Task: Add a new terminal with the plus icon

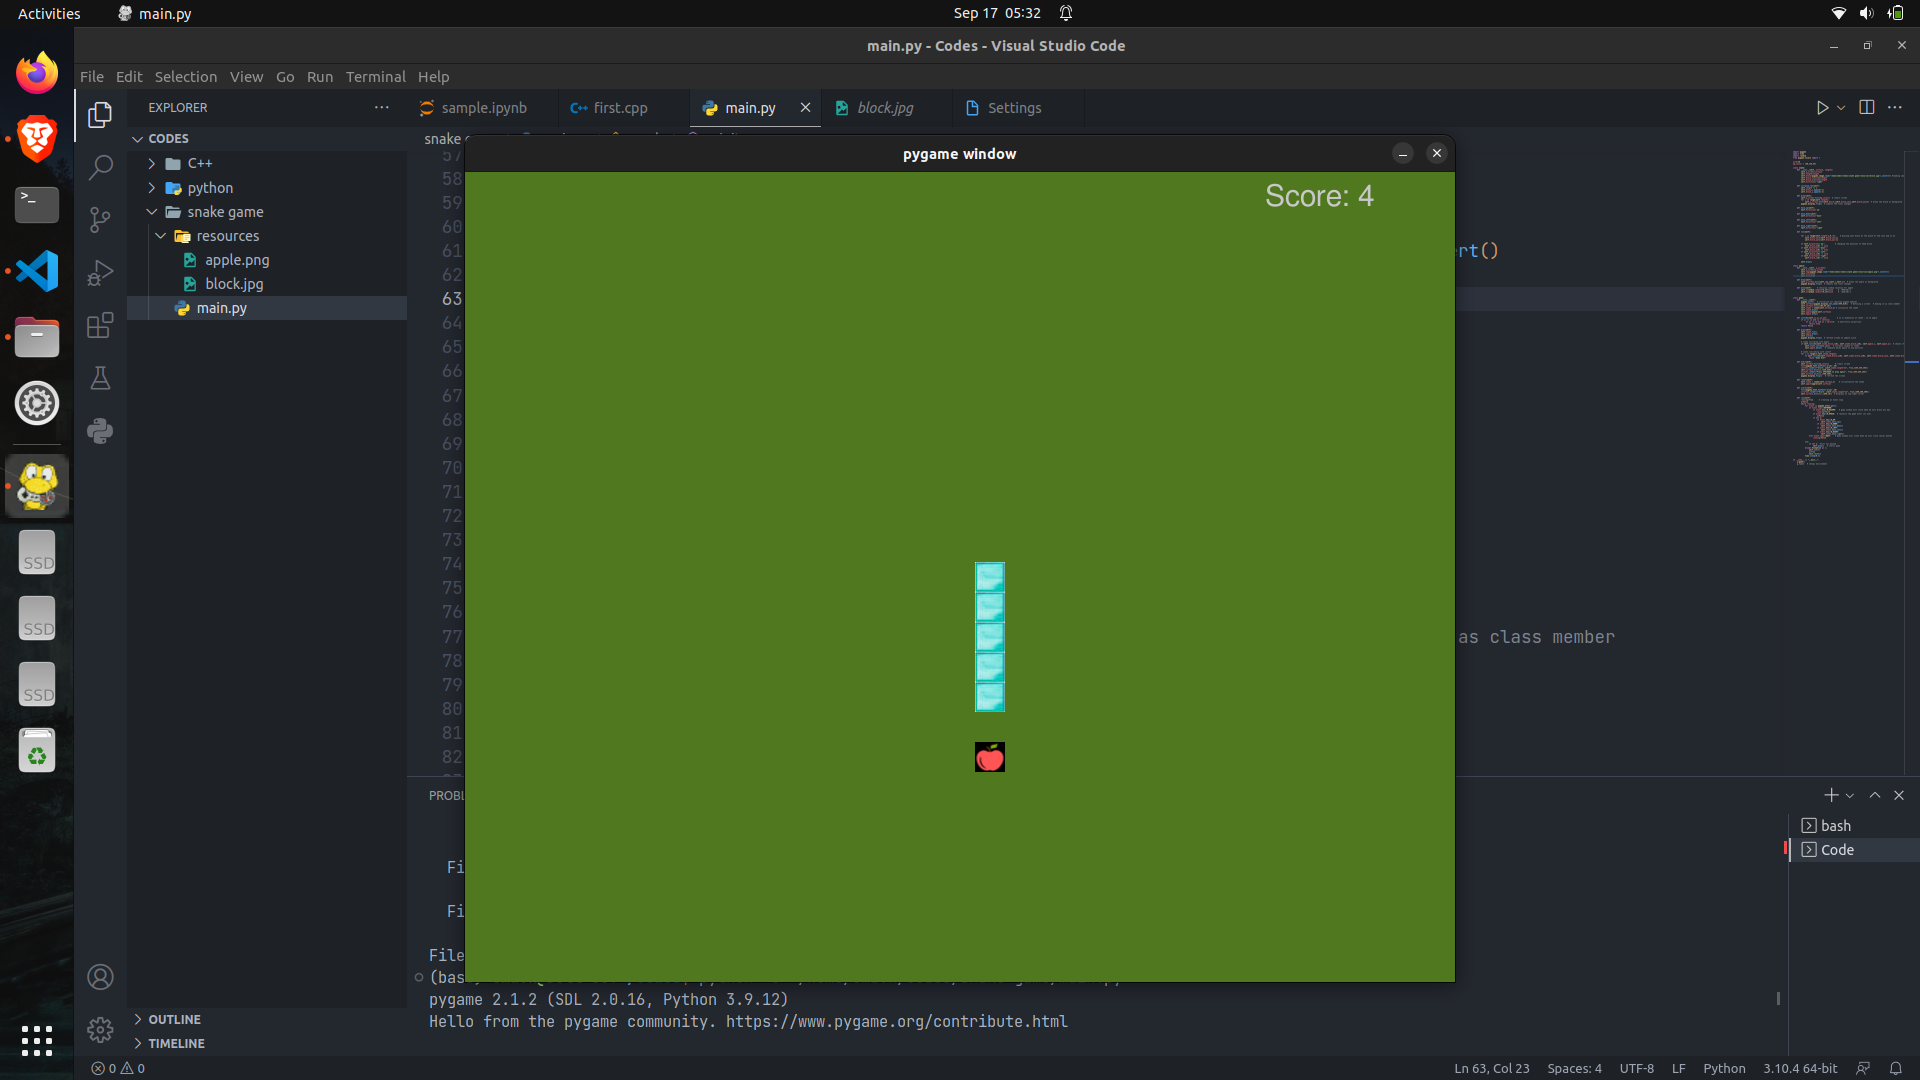Action: point(1830,795)
